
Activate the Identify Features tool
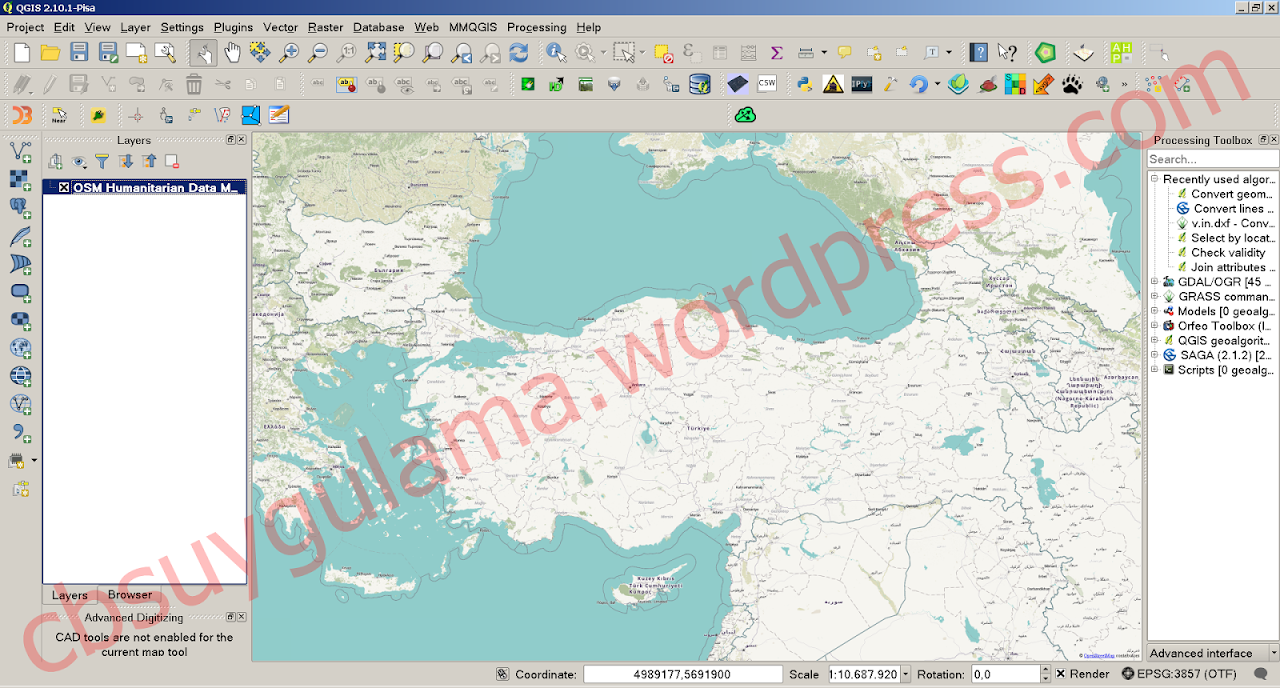(556, 53)
